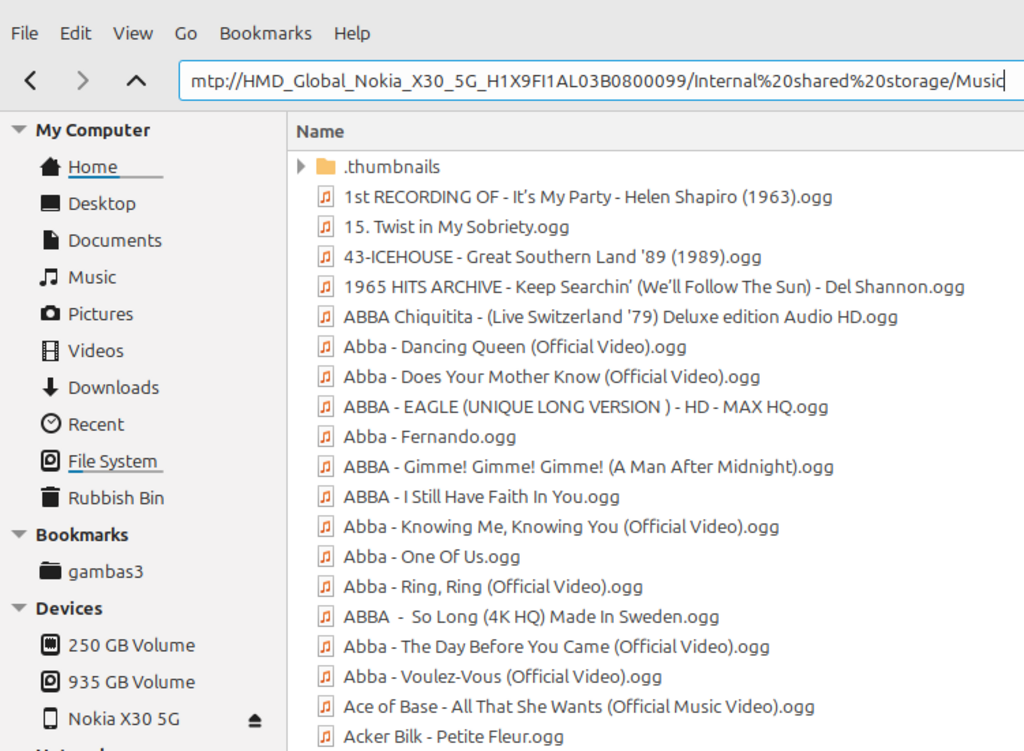Click the Pictures camera icon in sidebar
The image size is (1024, 751).
pyautogui.click(x=50, y=314)
